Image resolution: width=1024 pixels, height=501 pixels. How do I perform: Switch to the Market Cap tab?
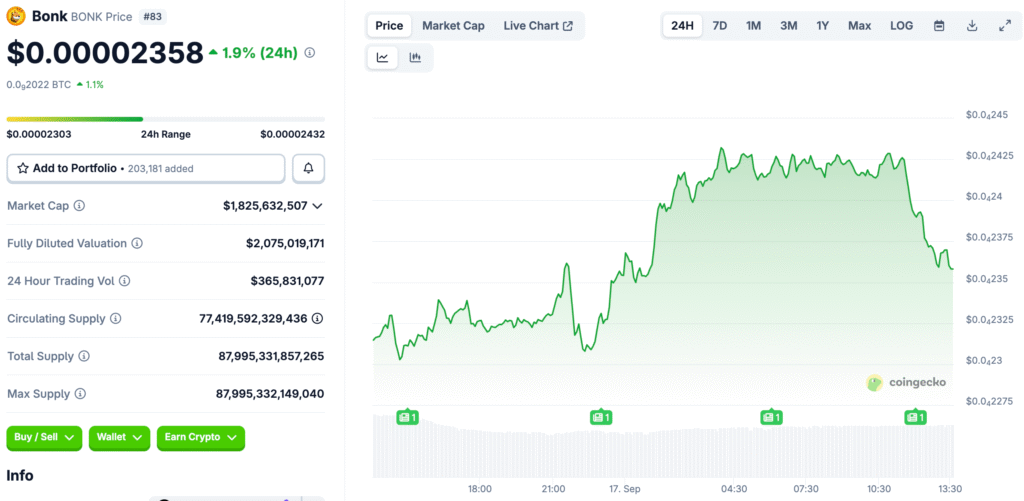(453, 25)
